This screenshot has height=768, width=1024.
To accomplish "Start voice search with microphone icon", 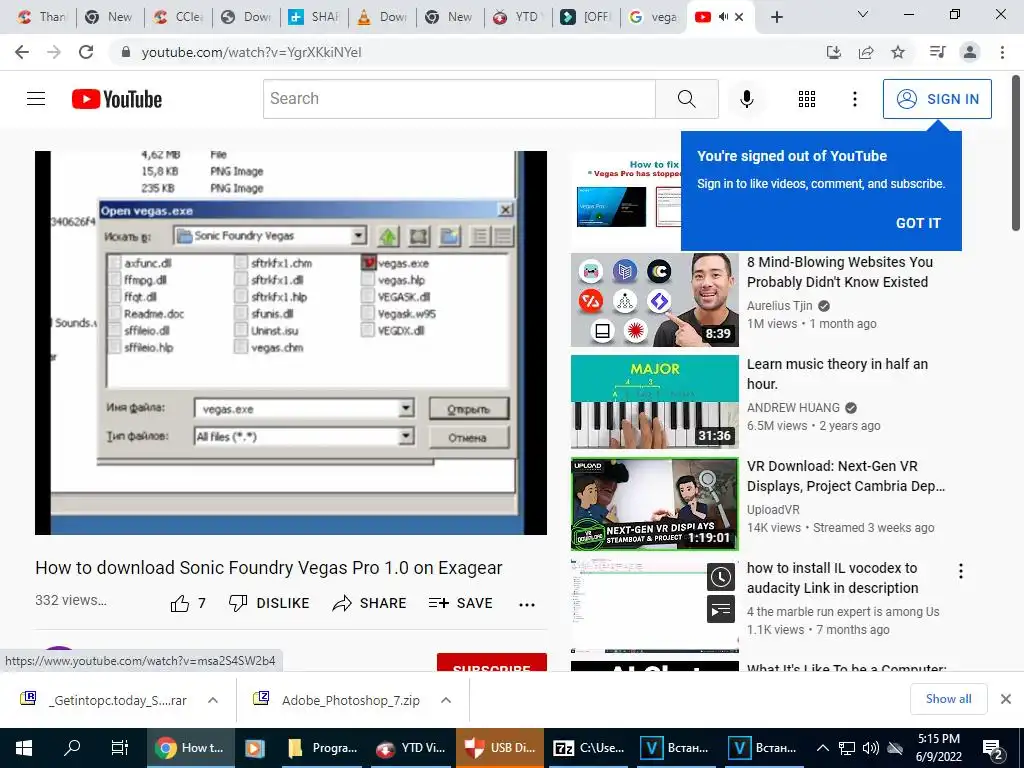I will point(746,99).
